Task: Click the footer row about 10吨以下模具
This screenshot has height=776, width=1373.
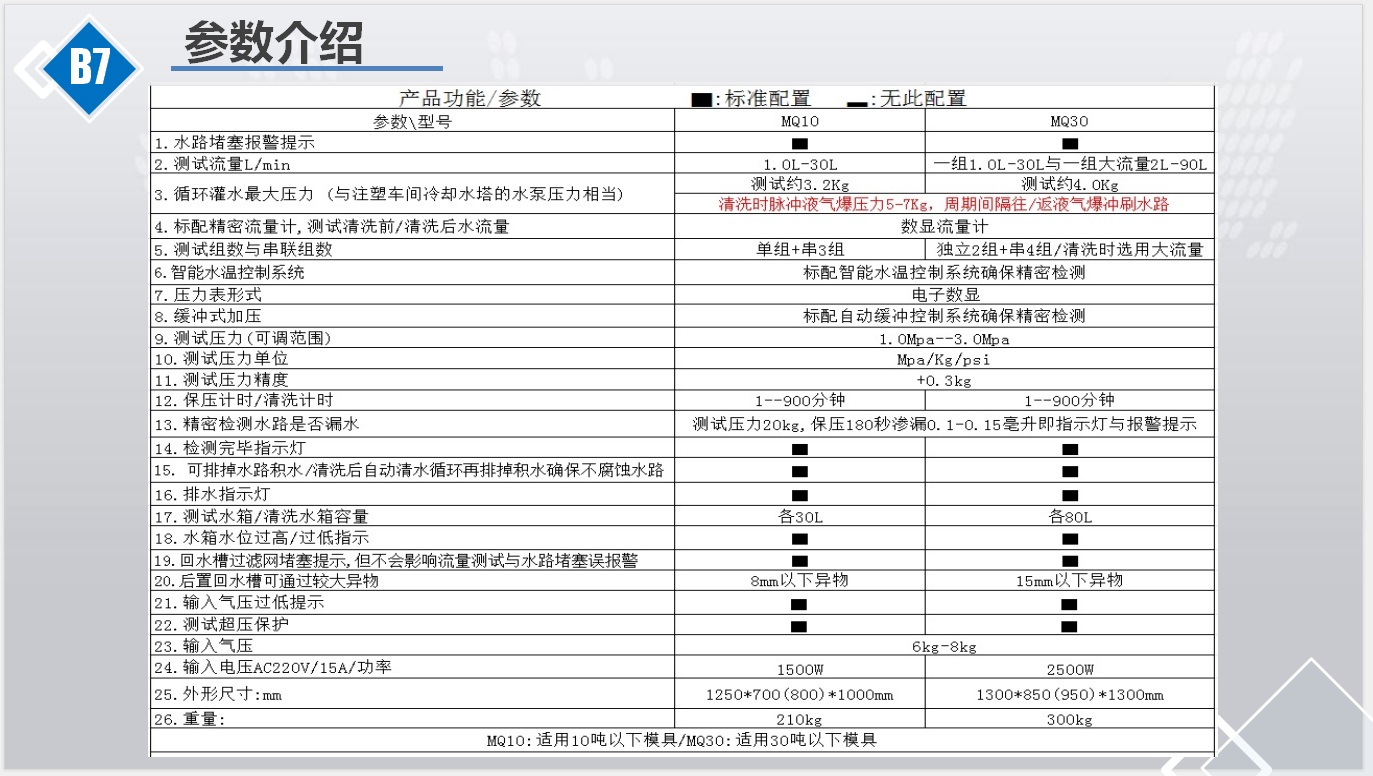Action: coord(681,741)
